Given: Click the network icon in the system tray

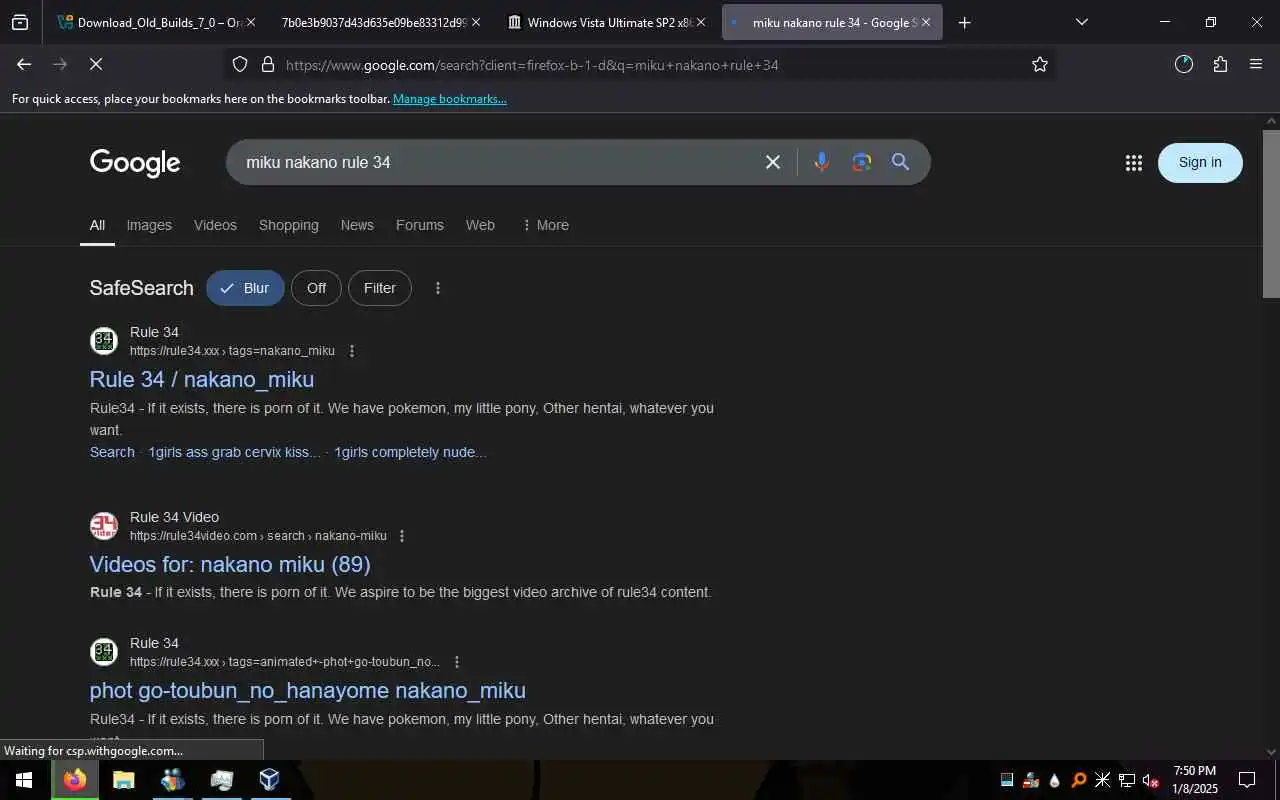Looking at the screenshot, I should tap(1126, 780).
